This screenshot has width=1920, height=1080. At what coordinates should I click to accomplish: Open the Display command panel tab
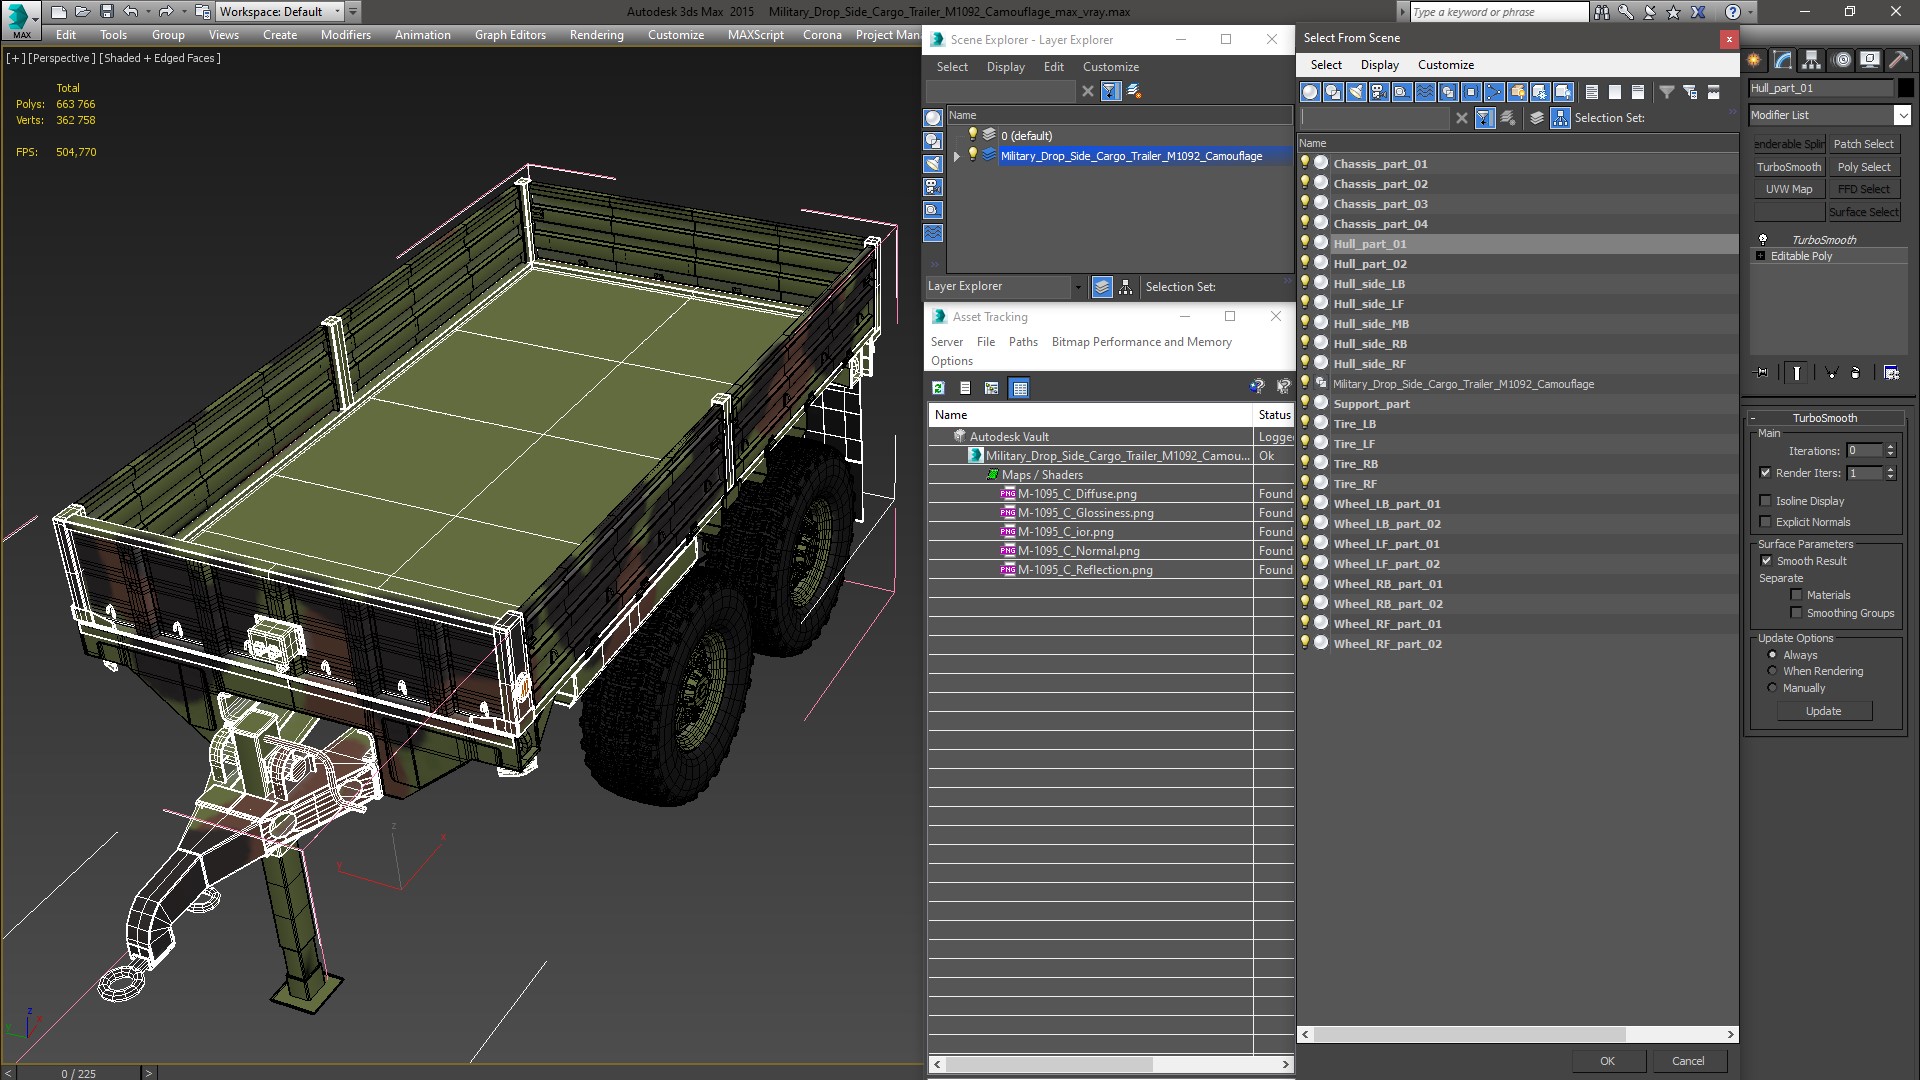point(1870,60)
